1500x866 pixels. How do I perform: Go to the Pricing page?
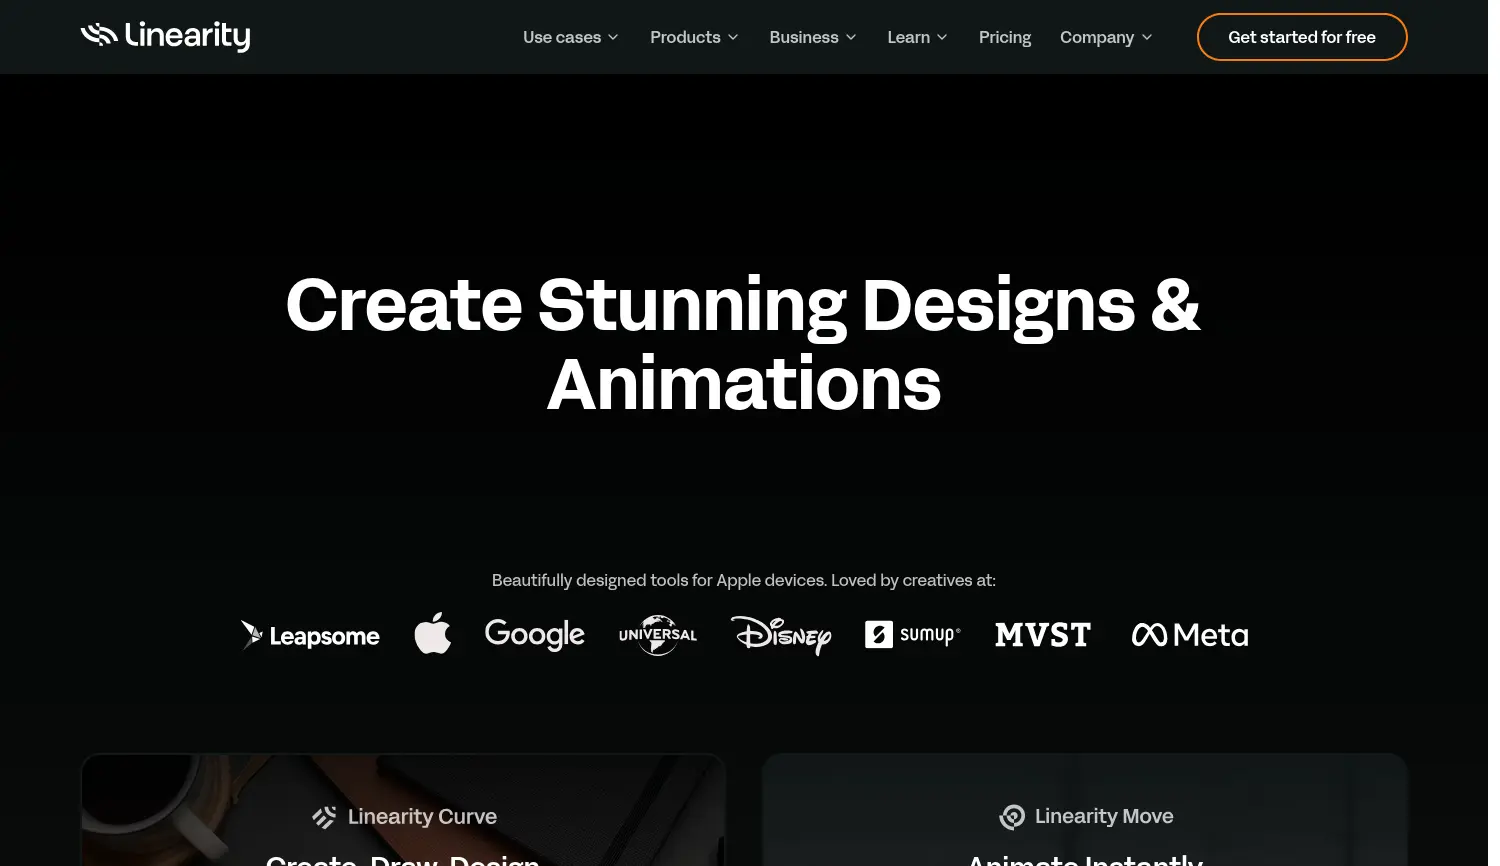(x=1004, y=37)
